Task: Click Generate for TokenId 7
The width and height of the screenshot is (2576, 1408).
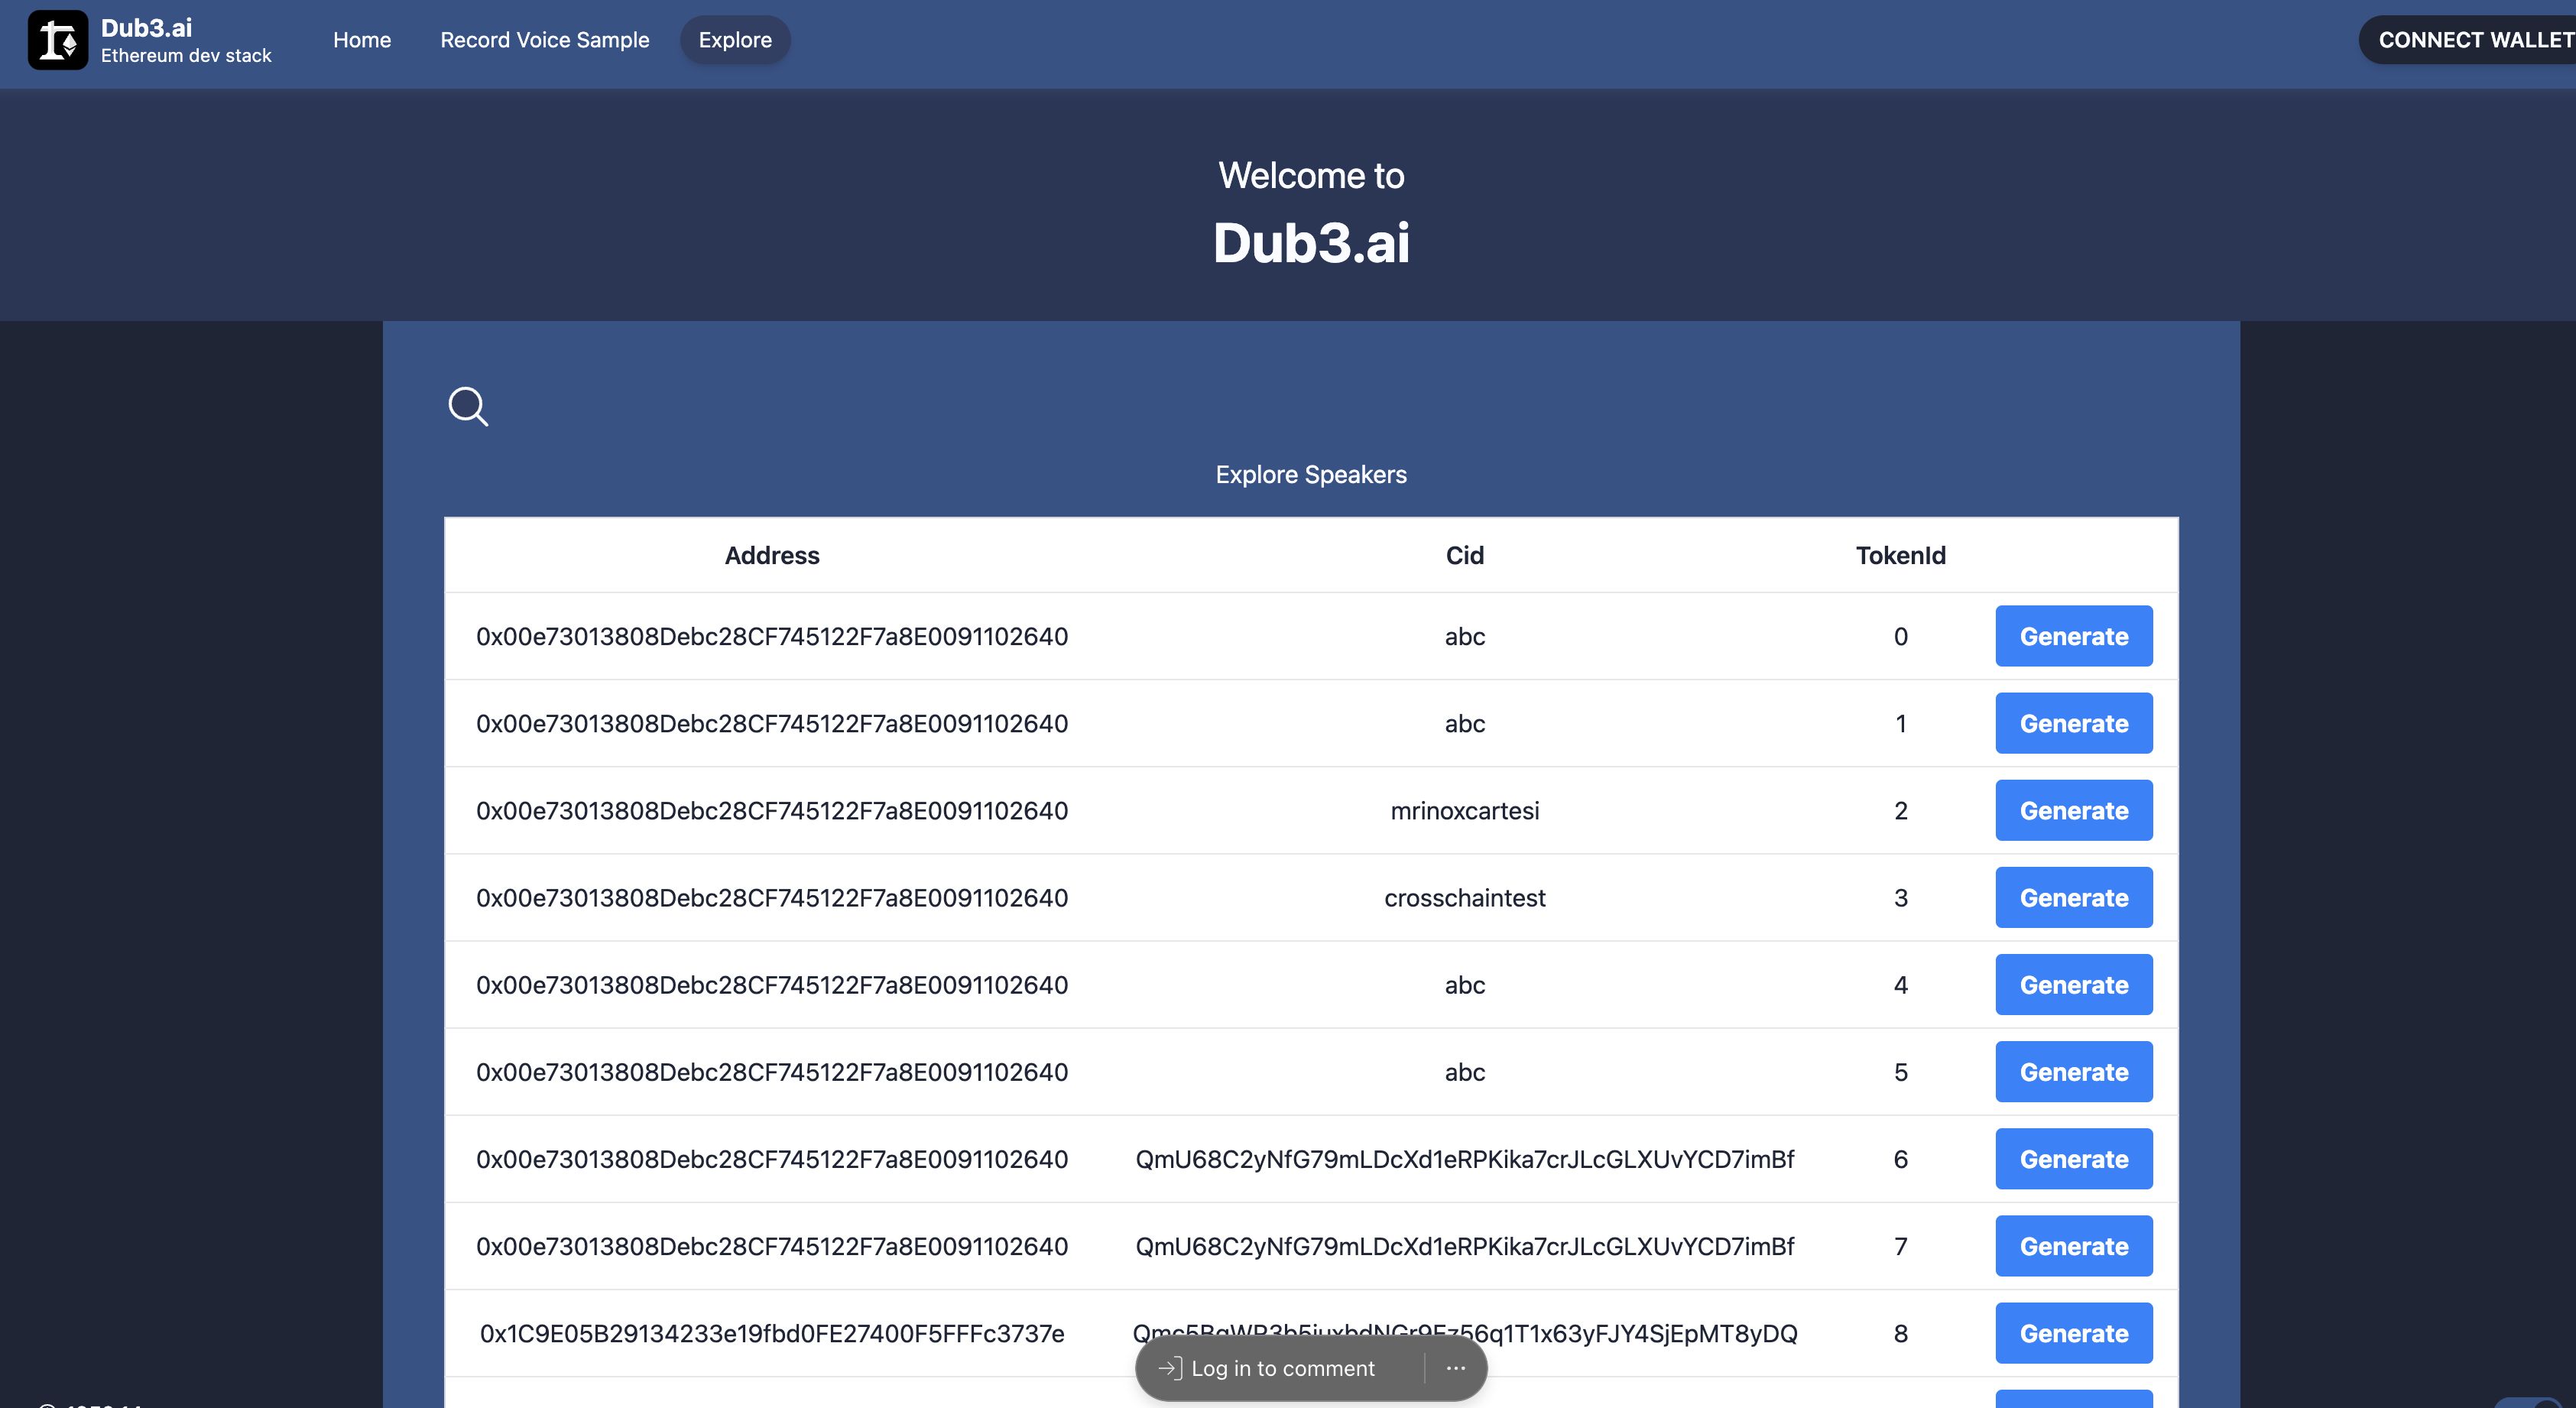Action: click(2074, 1246)
